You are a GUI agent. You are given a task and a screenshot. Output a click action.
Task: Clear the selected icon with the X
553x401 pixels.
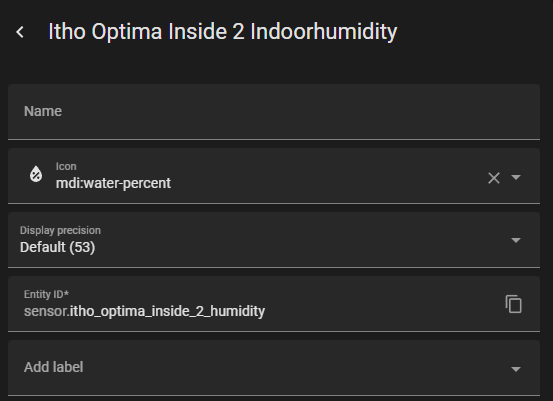(x=494, y=178)
